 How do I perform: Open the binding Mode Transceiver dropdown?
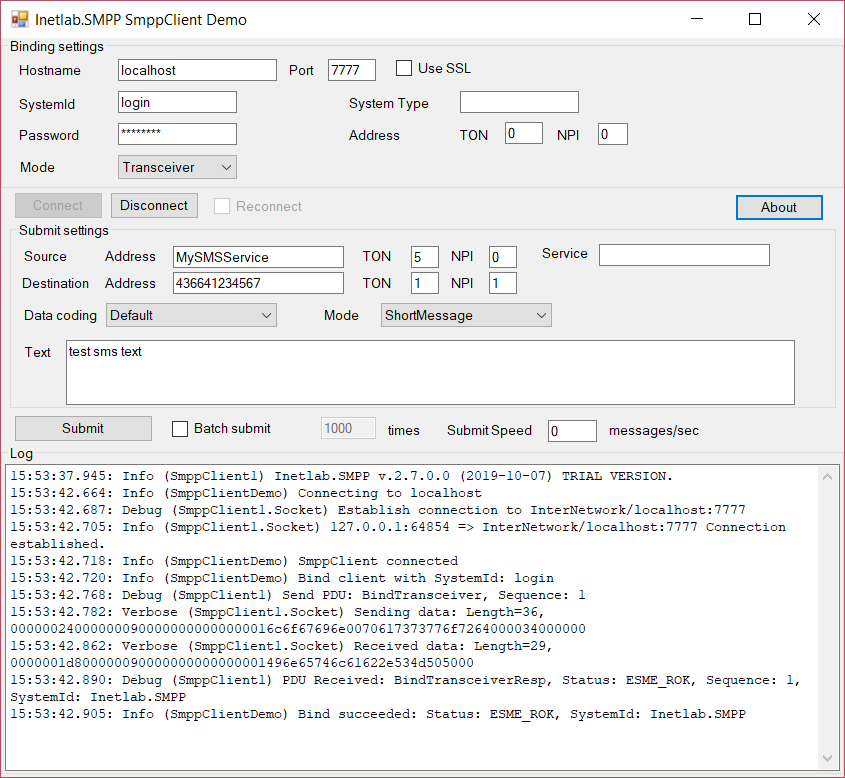pos(177,167)
